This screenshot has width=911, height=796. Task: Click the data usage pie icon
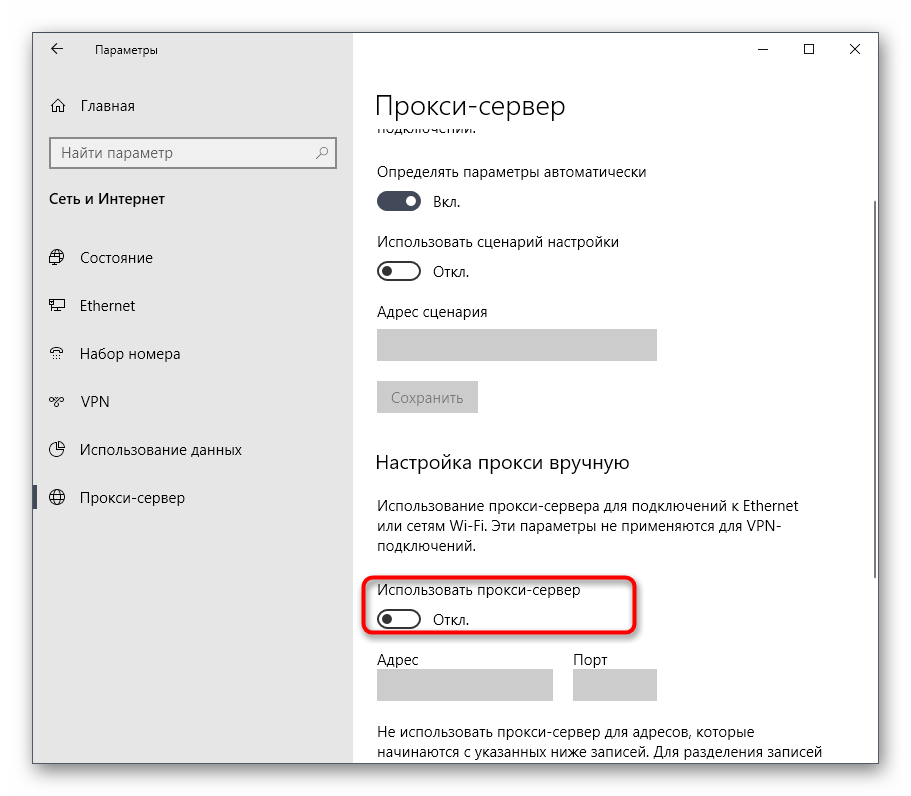click(x=57, y=450)
